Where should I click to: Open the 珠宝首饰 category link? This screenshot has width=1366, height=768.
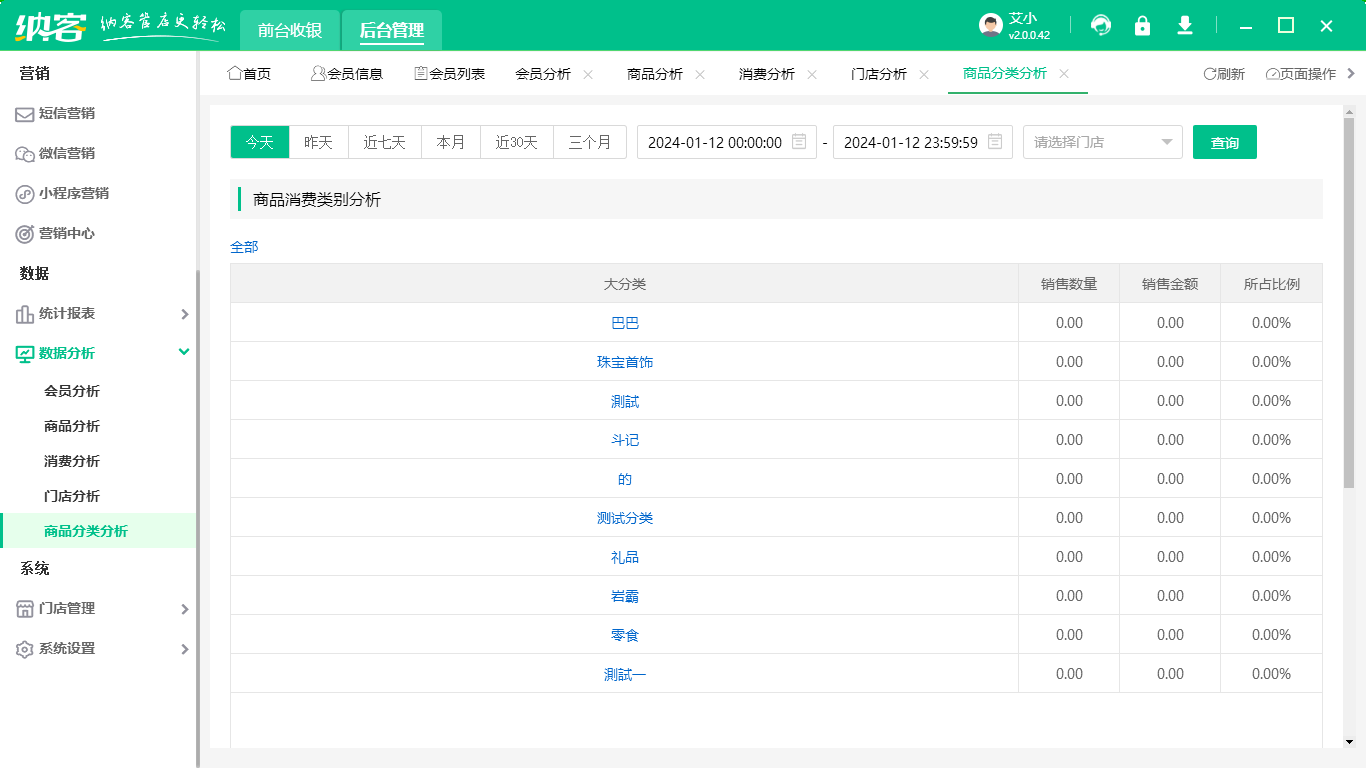[x=625, y=362]
